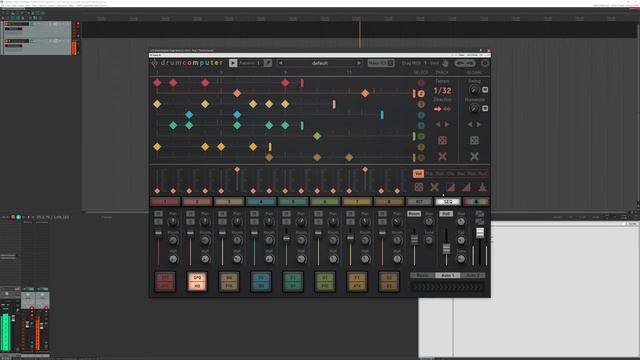640x360 pixels.
Task: Toggle upper mute/solo button on channel 5
Action: point(286,214)
